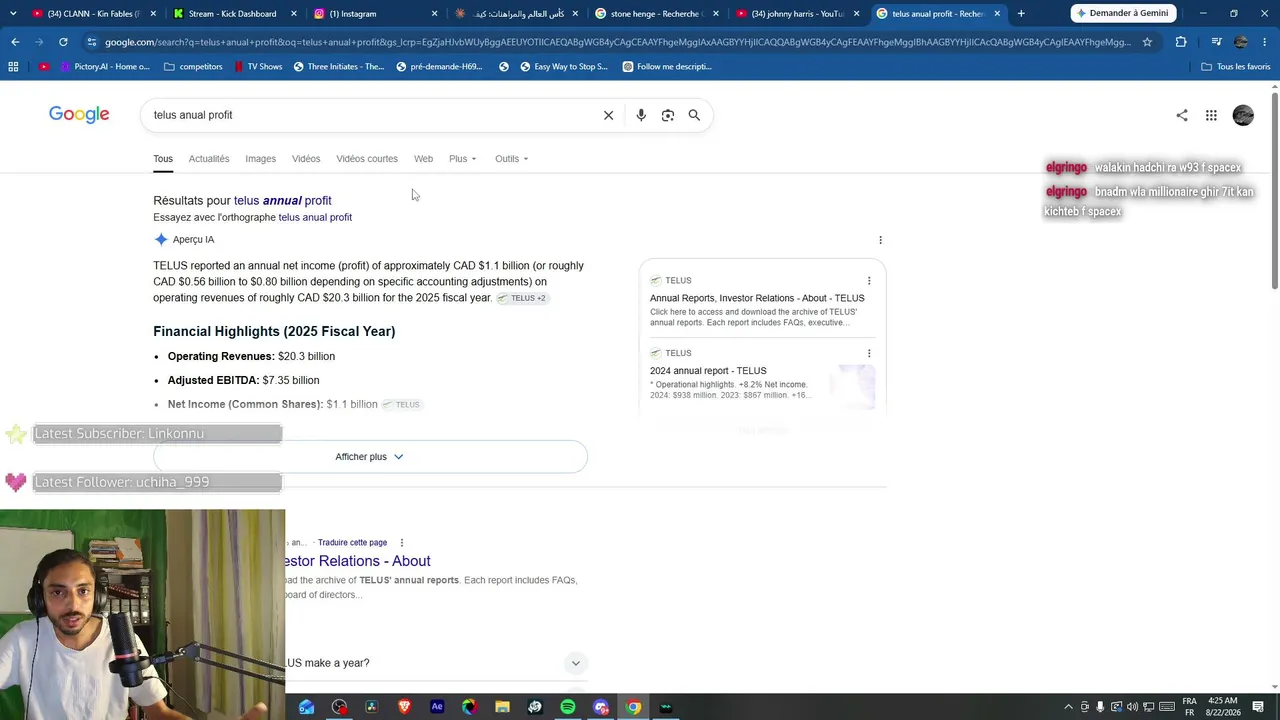Open Spotify from the taskbar

568,707
